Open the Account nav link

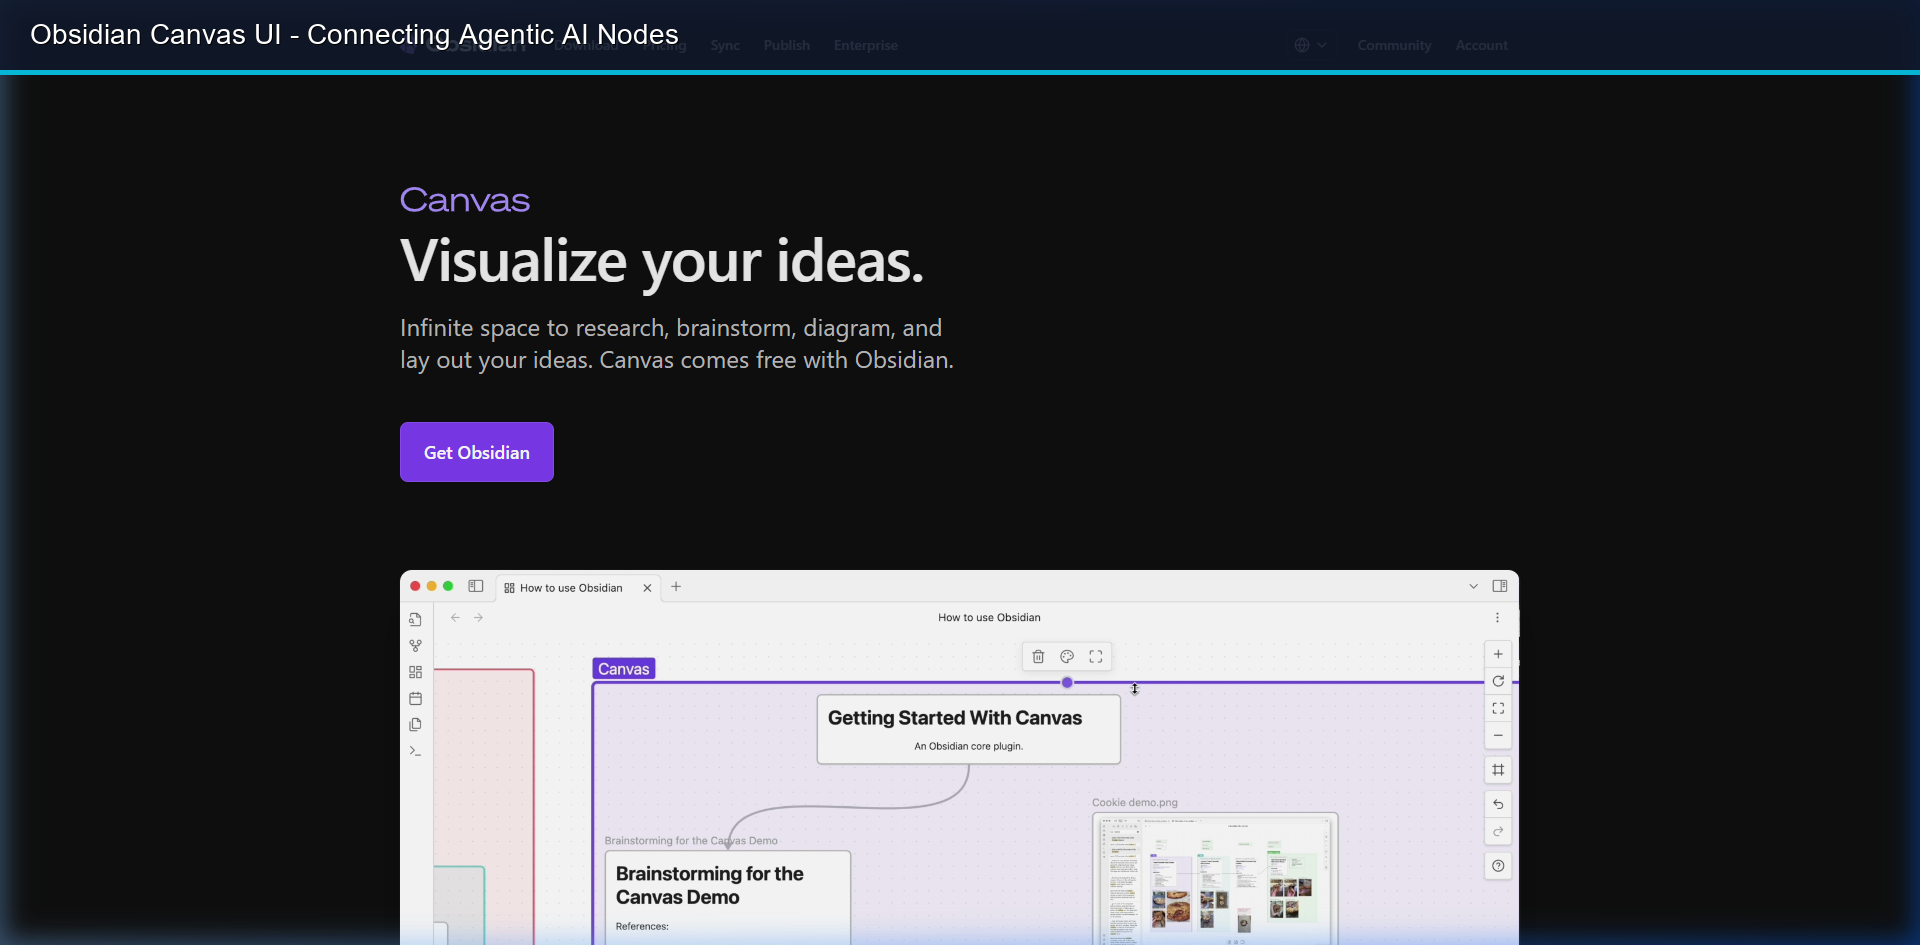coord(1482,45)
